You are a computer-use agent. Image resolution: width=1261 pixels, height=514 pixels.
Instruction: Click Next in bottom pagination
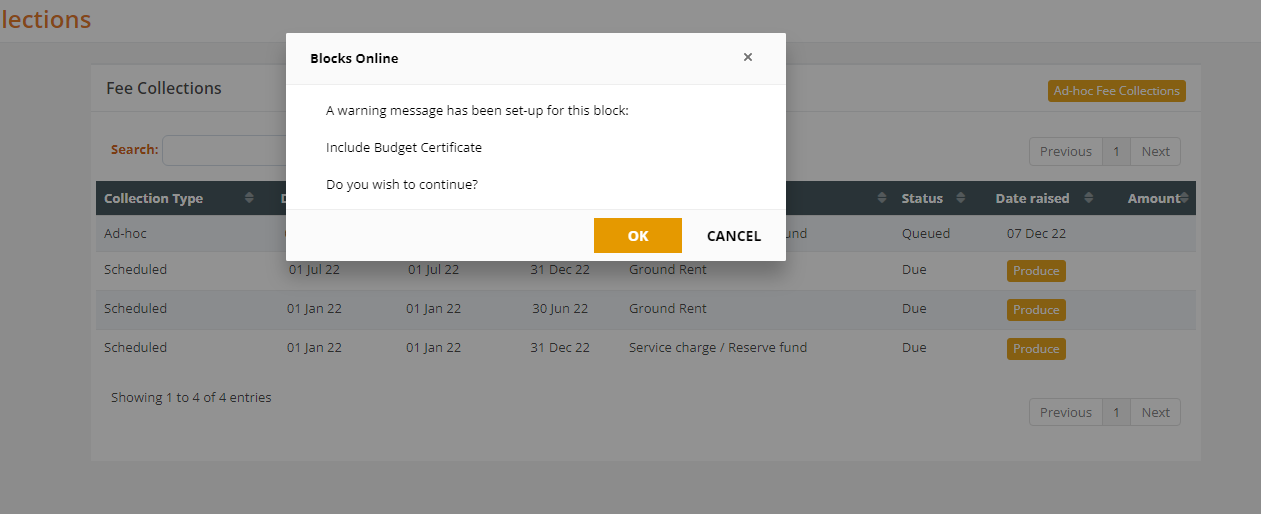(1155, 413)
